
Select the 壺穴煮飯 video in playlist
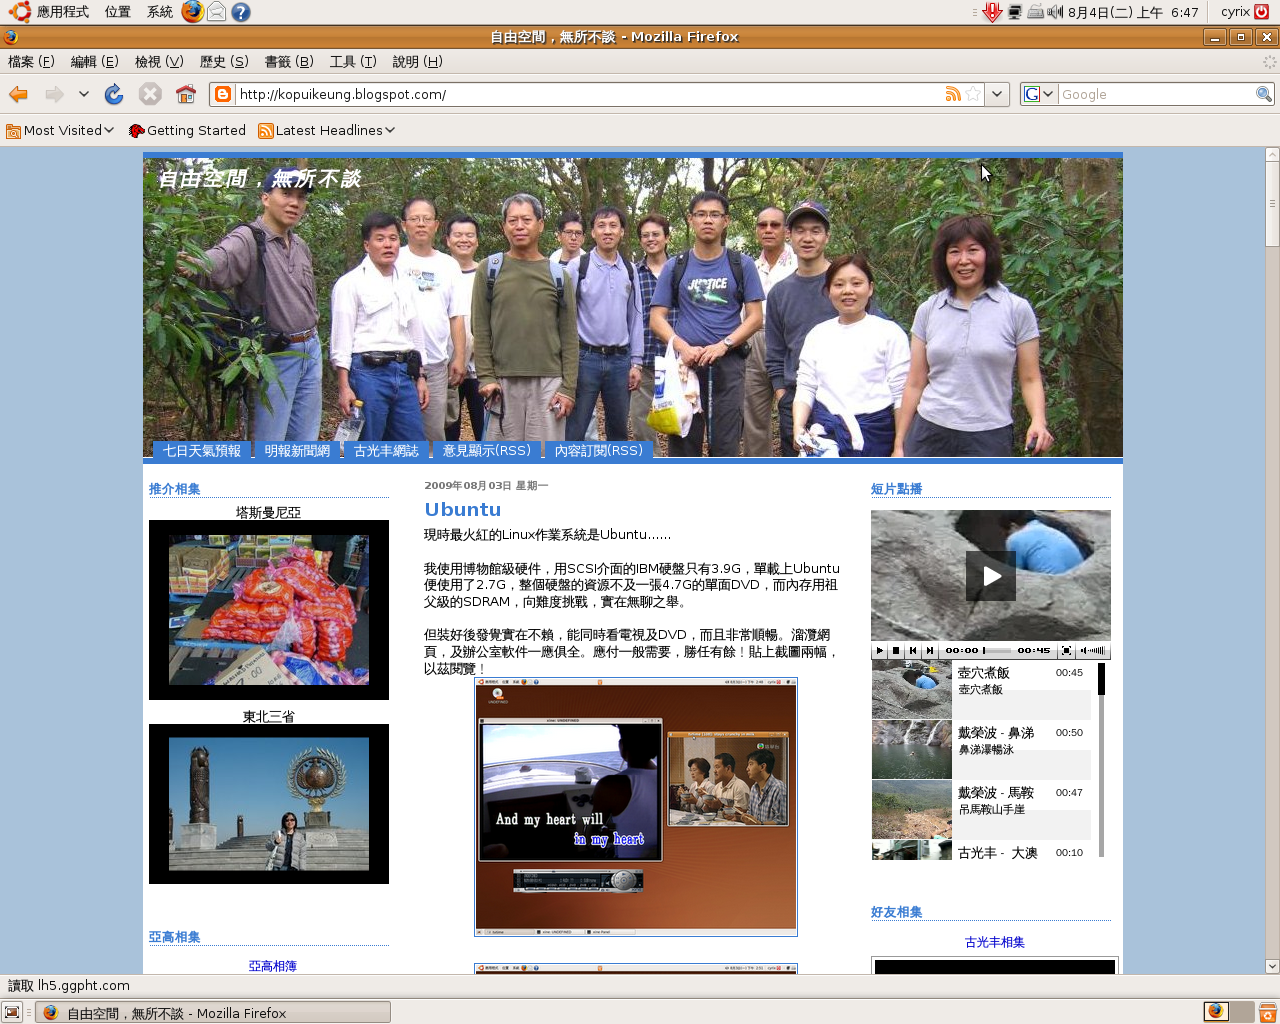click(982, 689)
